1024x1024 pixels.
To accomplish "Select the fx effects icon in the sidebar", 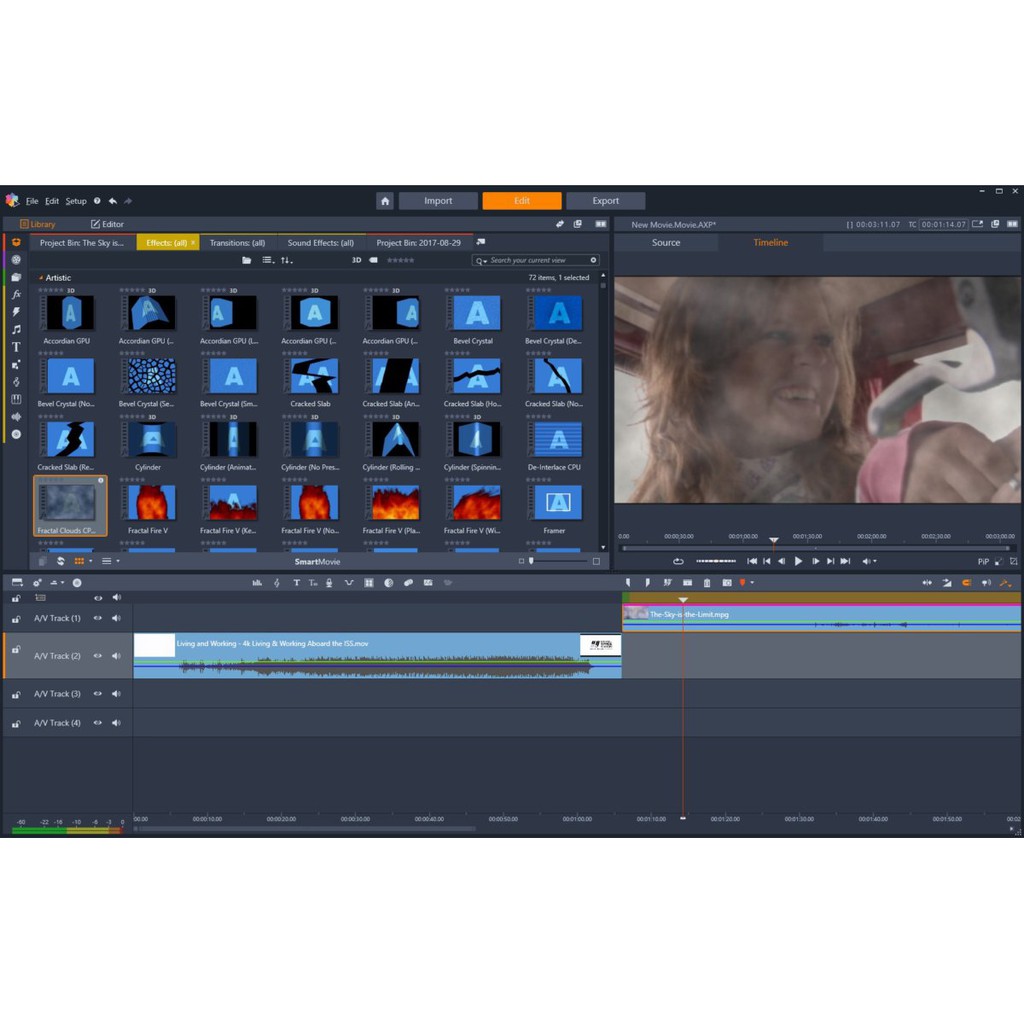I will tap(16, 294).
